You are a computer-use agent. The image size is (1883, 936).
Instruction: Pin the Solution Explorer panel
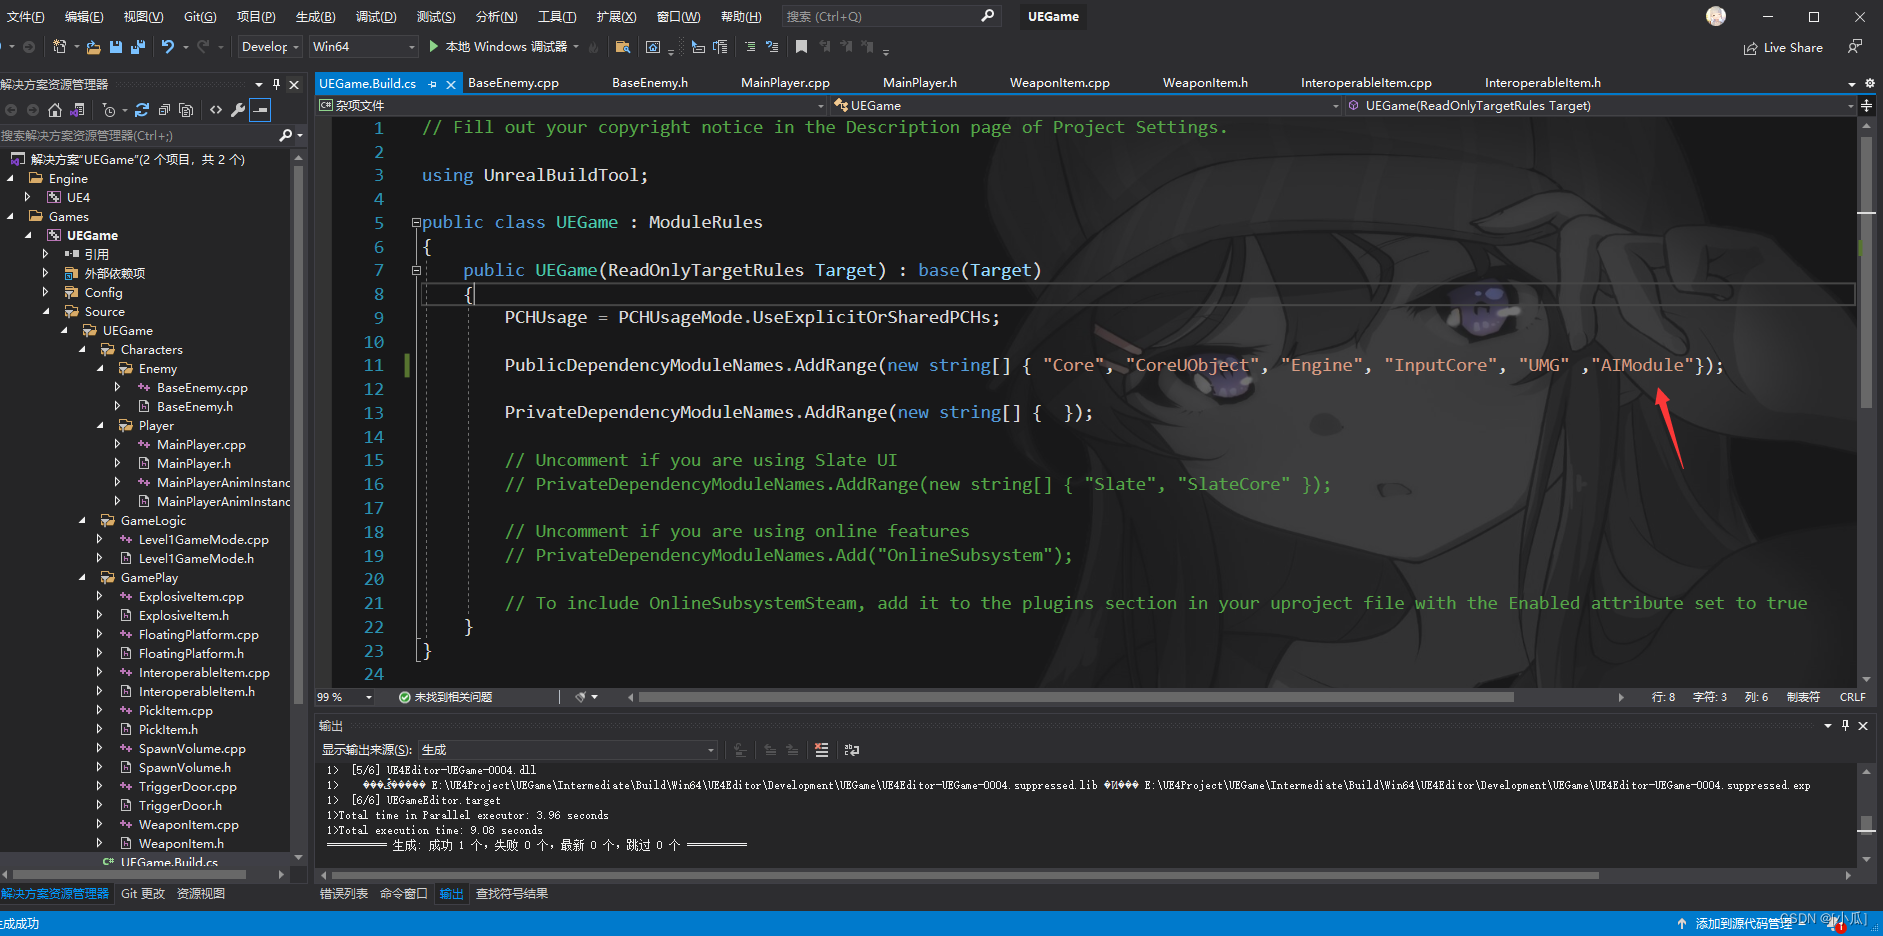276,85
